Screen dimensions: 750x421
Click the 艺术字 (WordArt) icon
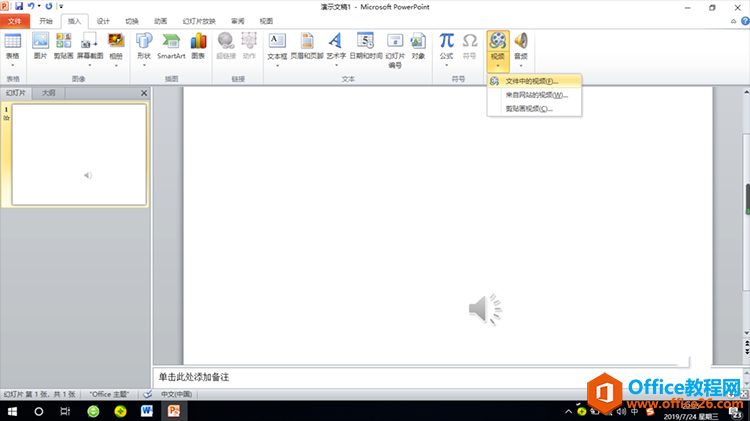pyautogui.click(x=335, y=45)
